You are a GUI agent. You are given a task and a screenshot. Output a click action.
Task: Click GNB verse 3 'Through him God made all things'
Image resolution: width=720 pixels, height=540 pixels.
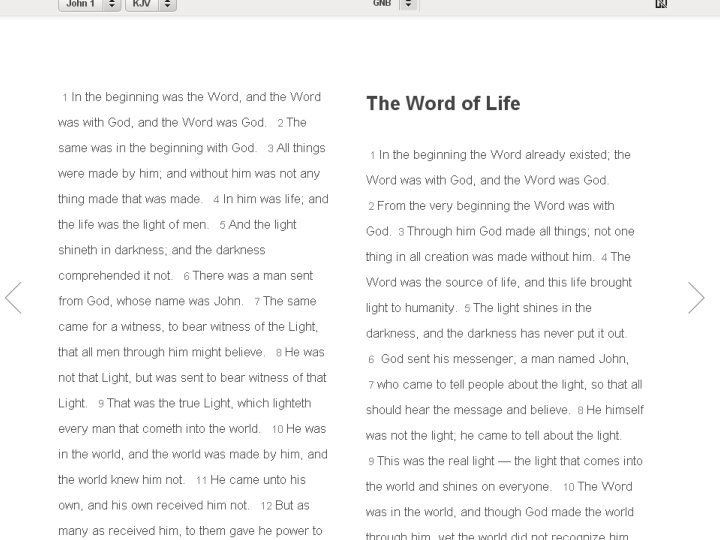point(497,231)
